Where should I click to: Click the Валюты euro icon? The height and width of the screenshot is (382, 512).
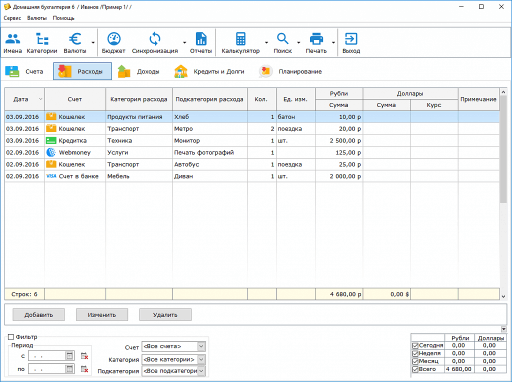[x=75, y=39]
